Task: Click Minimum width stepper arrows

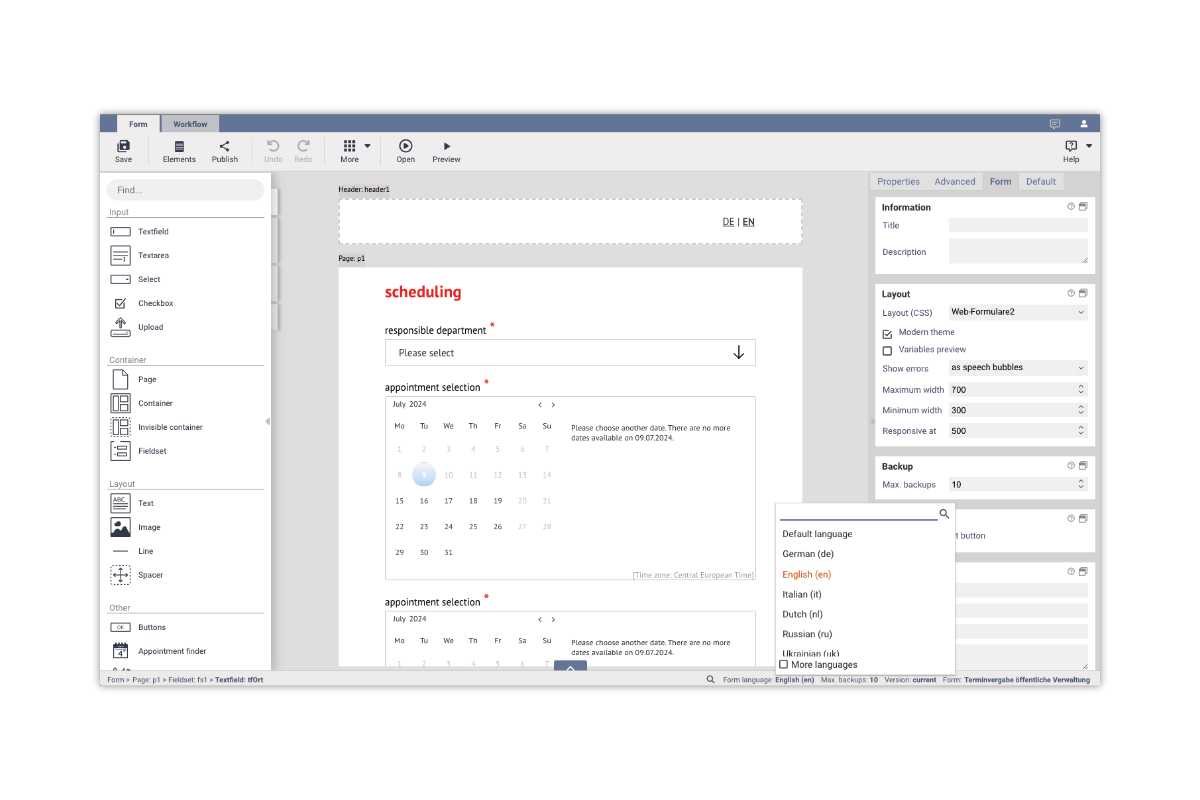Action: pos(1081,410)
